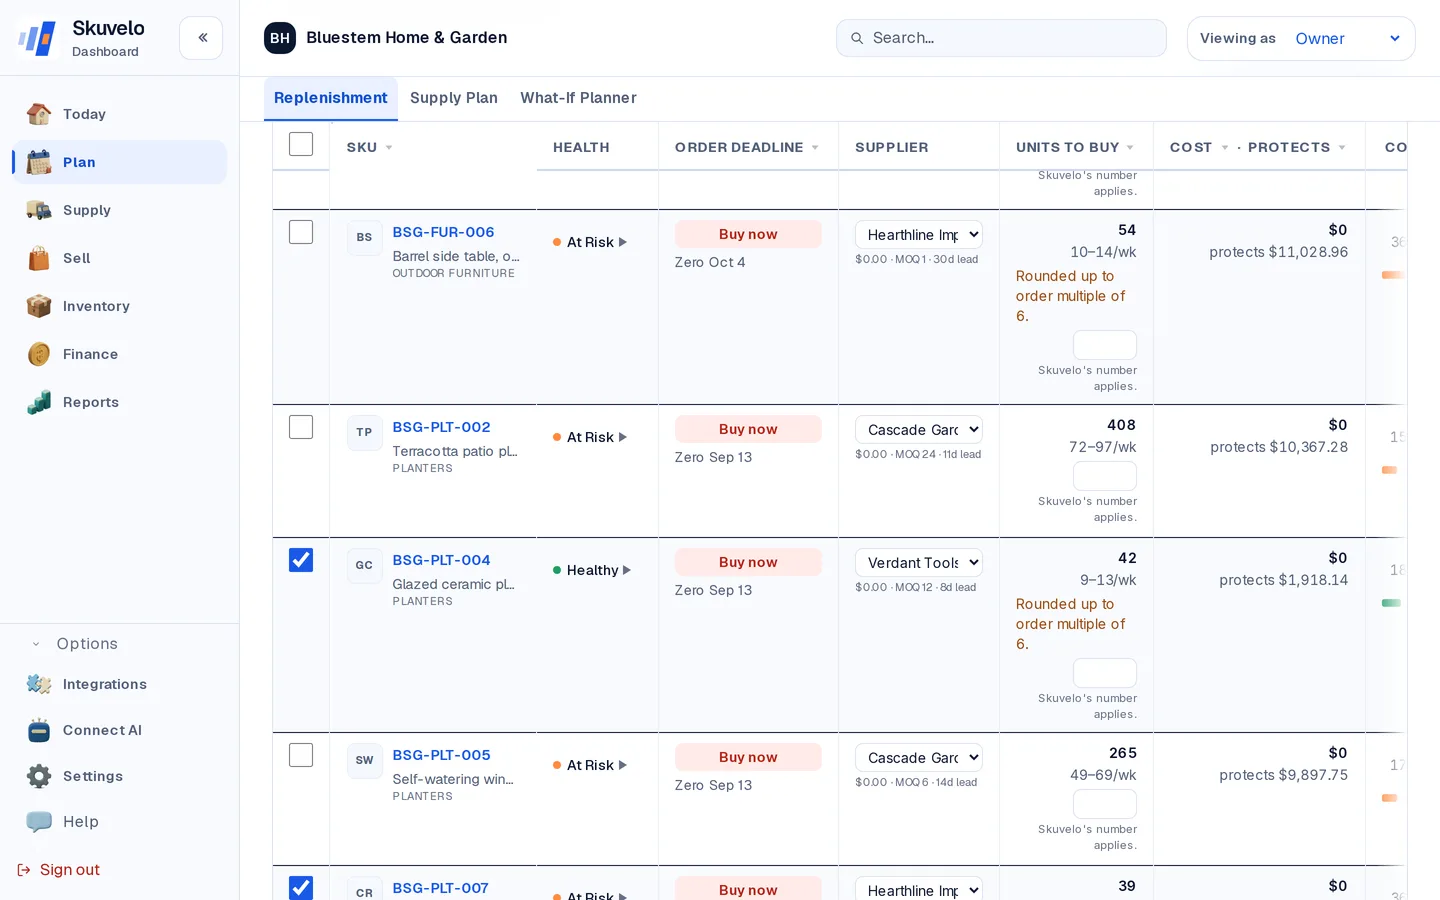The width and height of the screenshot is (1440, 900).
Task: Uncheck the BSG-PLT-004 row checkbox
Action: click(301, 560)
